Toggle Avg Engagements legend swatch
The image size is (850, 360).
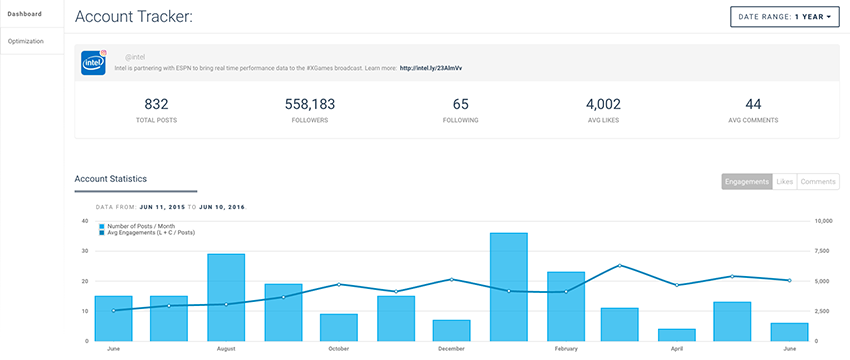click(x=102, y=233)
